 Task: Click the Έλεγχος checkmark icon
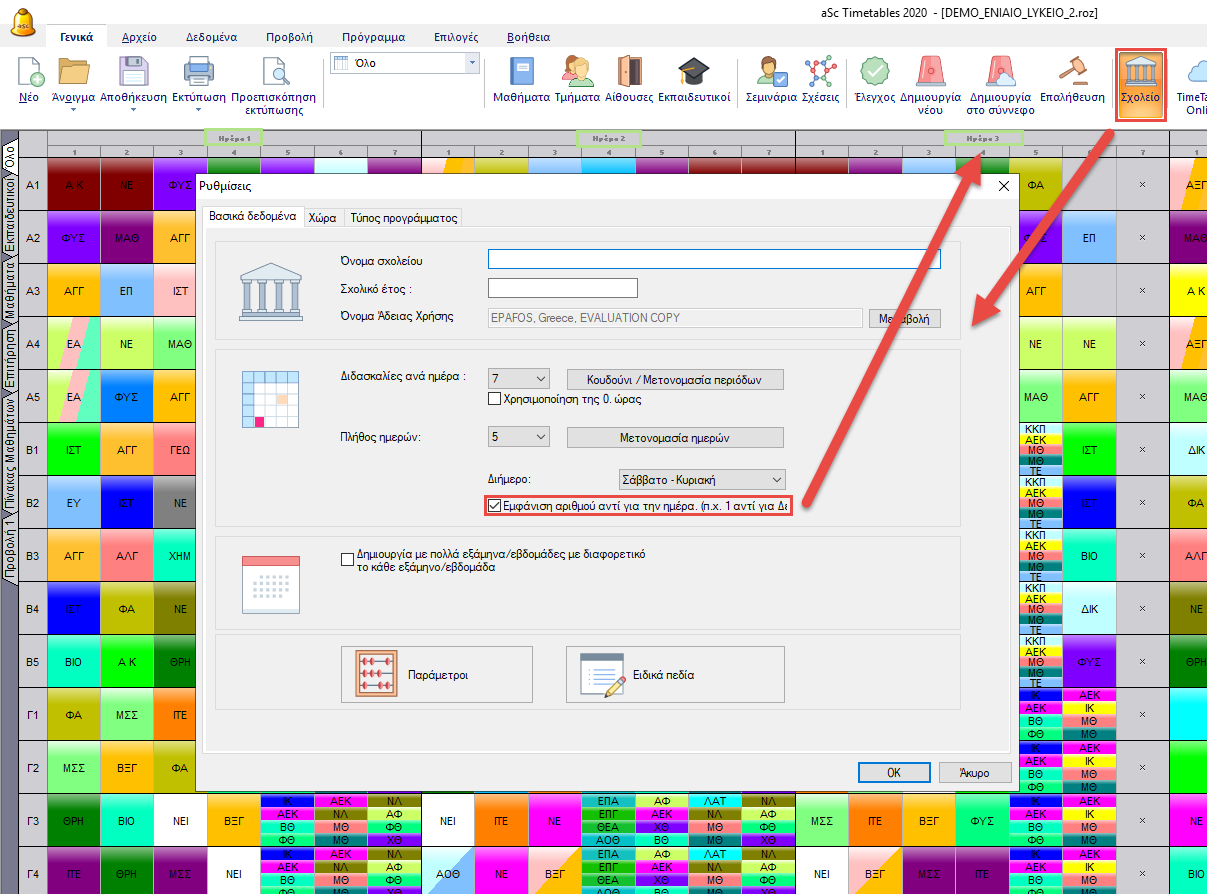874,73
